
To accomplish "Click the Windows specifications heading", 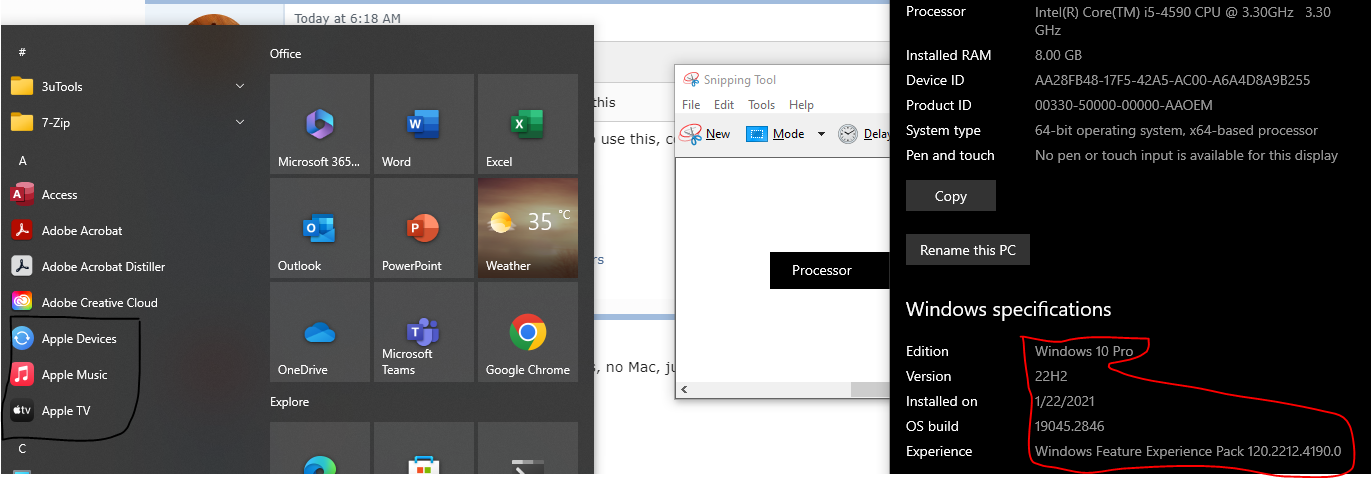I will (x=1008, y=309).
